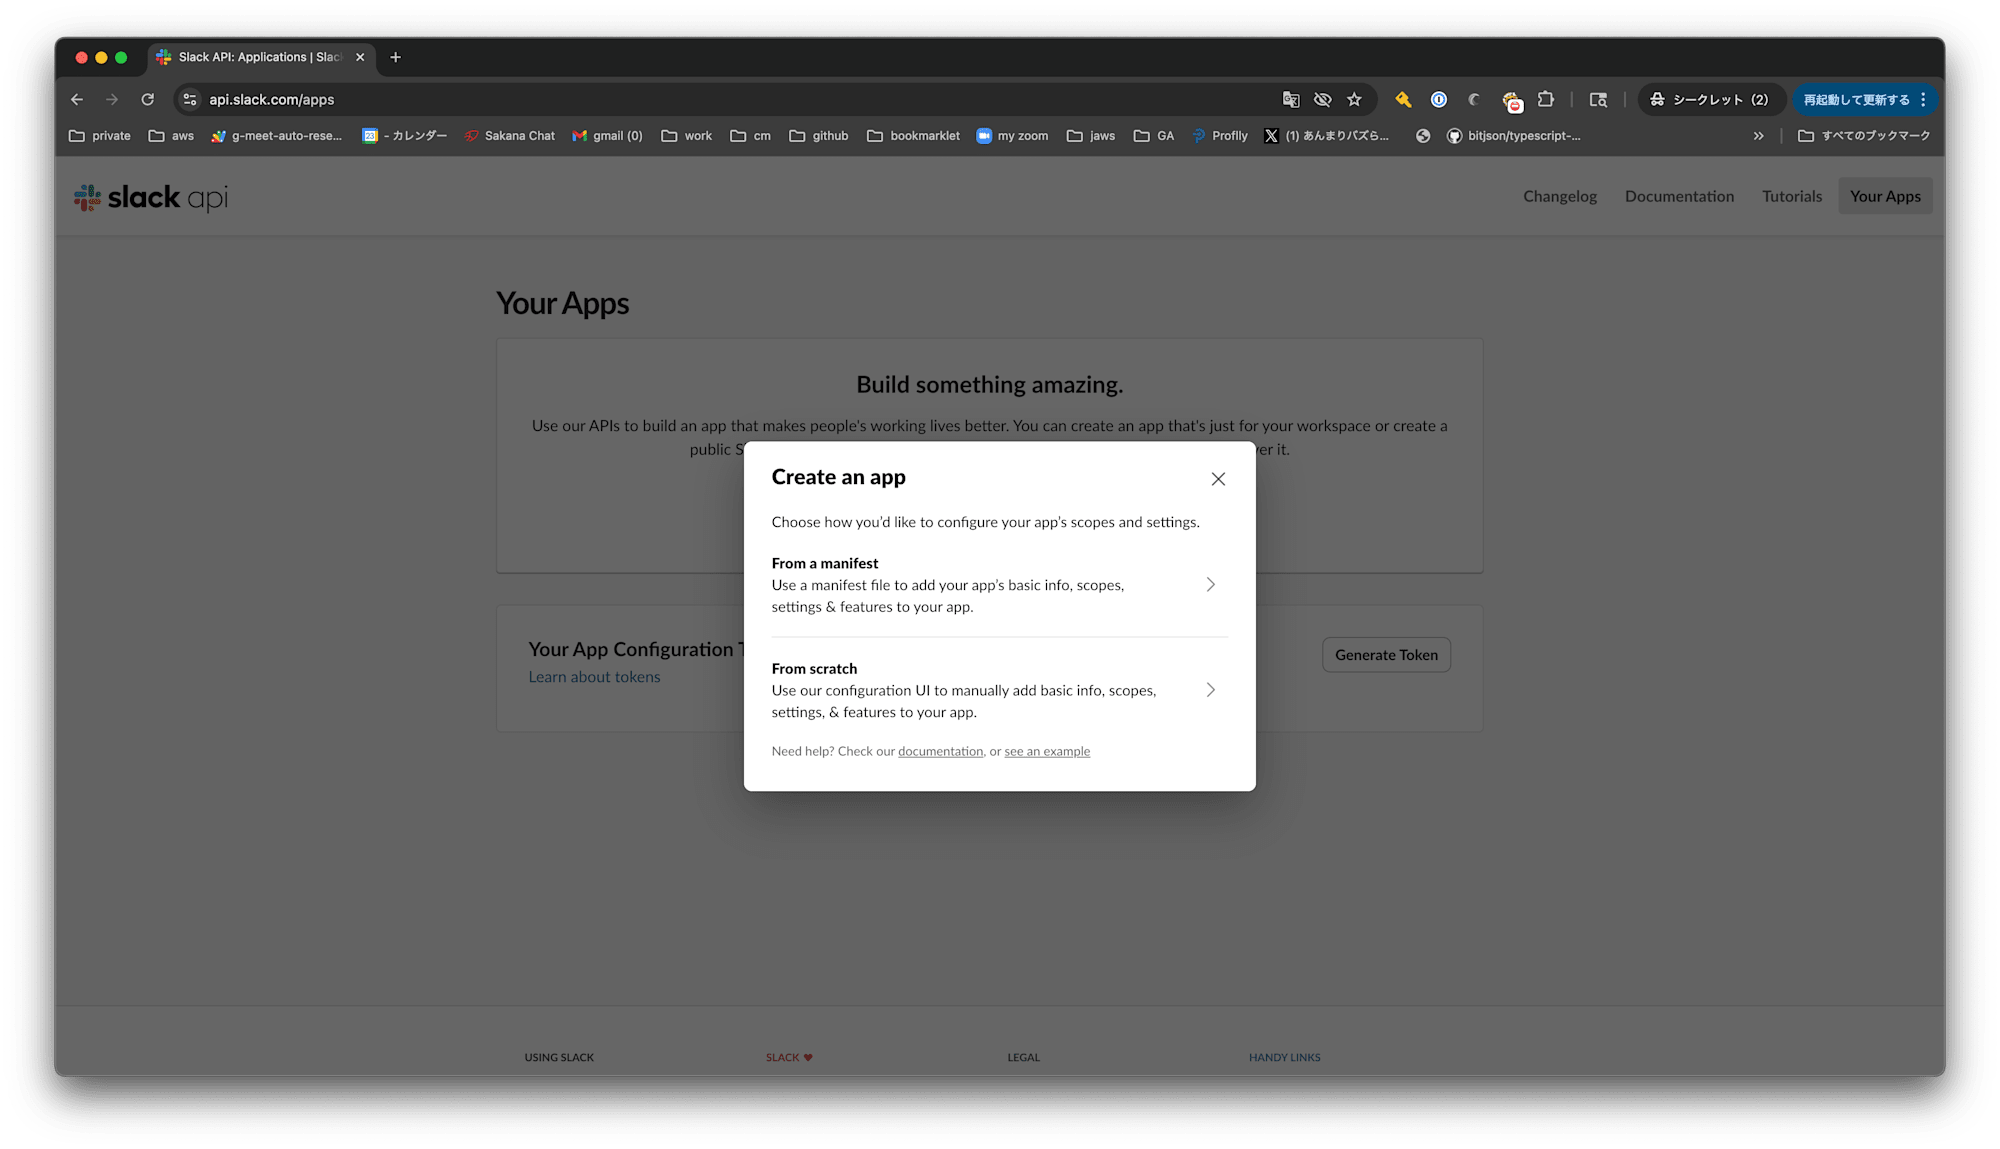This screenshot has width=2000, height=1149.
Task: Open the Chrome three-dot menu
Action: coord(1923,99)
